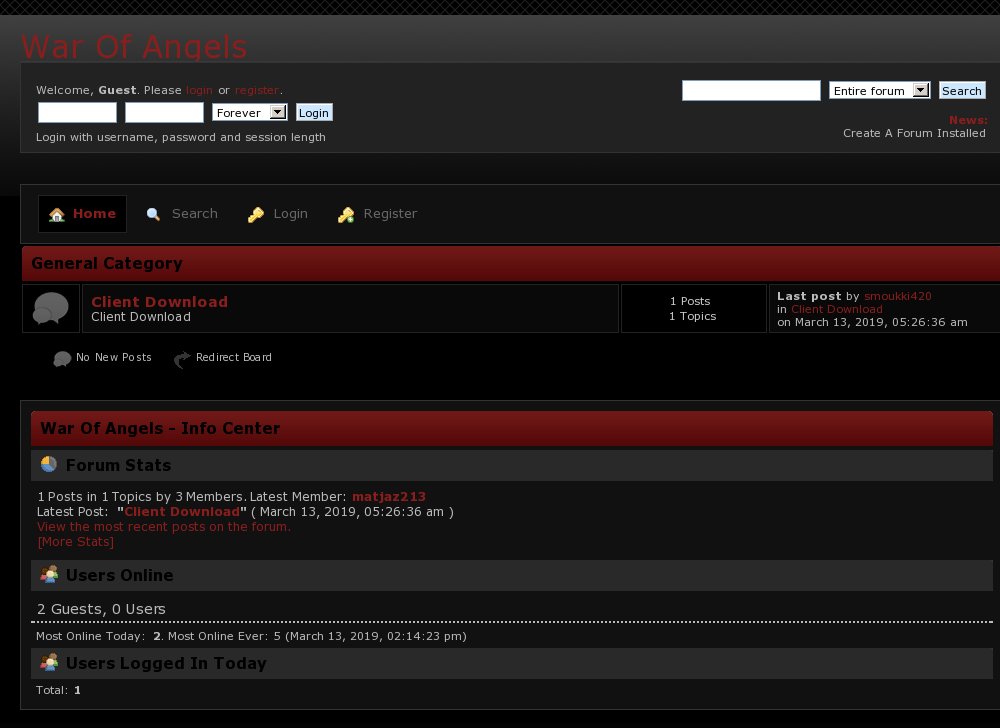Click the password input field
The width and height of the screenshot is (1000, 728).
(164, 113)
